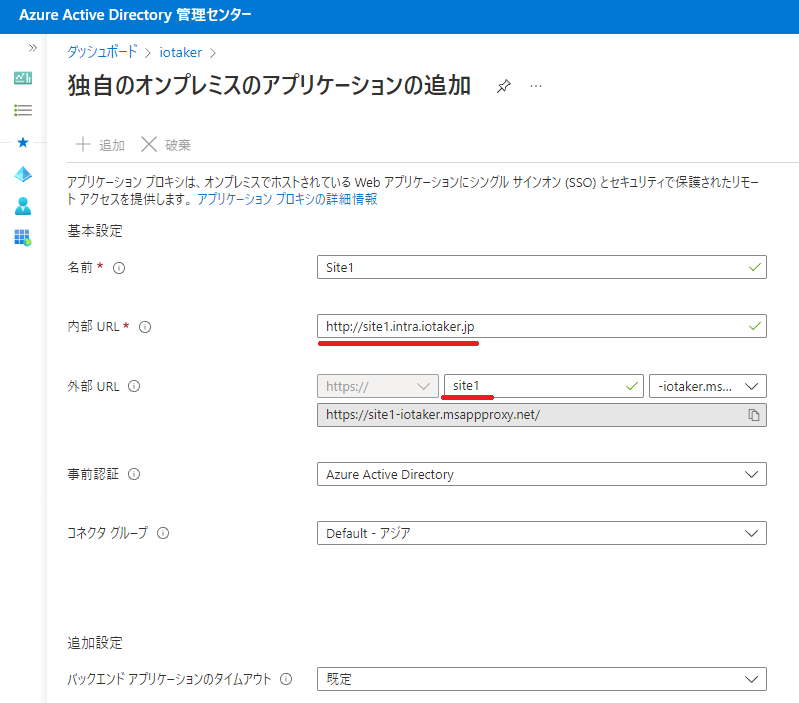This screenshot has height=703, width=799.
Task: Copy the external URL to clipboard
Action: pyautogui.click(x=754, y=415)
